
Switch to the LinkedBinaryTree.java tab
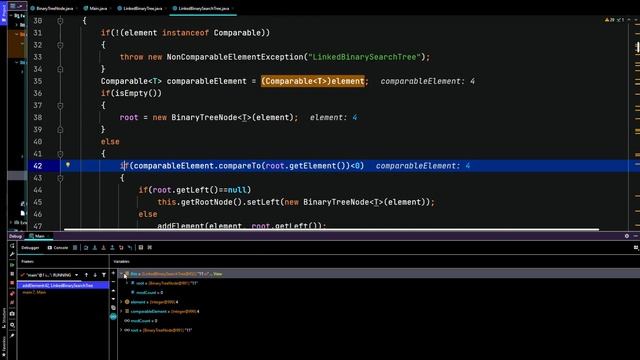pyautogui.click(x=142, y=8)
